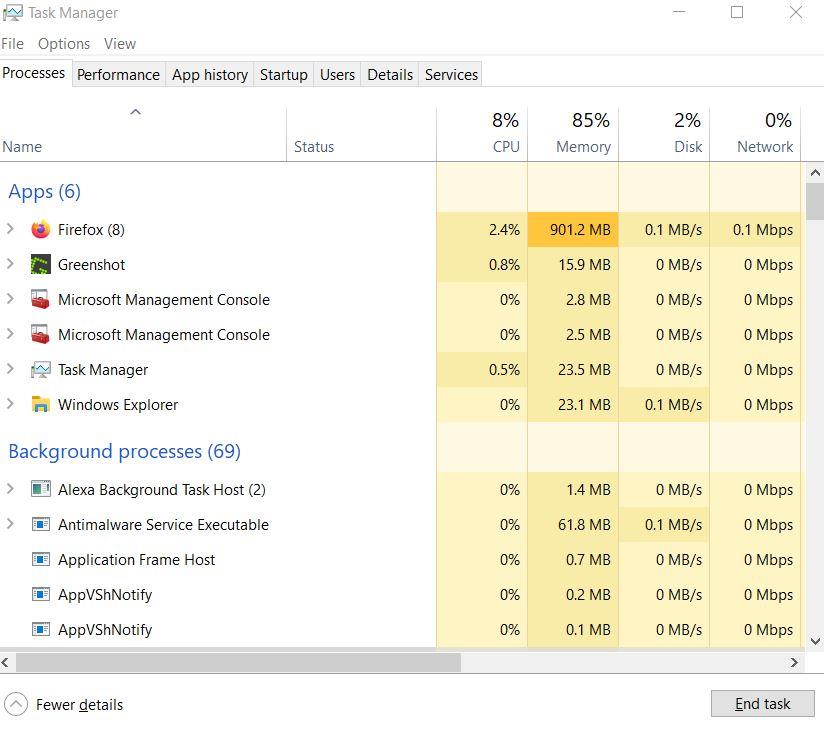
Task: Click the Antimalware Service Executable icon
Action: 40,525
